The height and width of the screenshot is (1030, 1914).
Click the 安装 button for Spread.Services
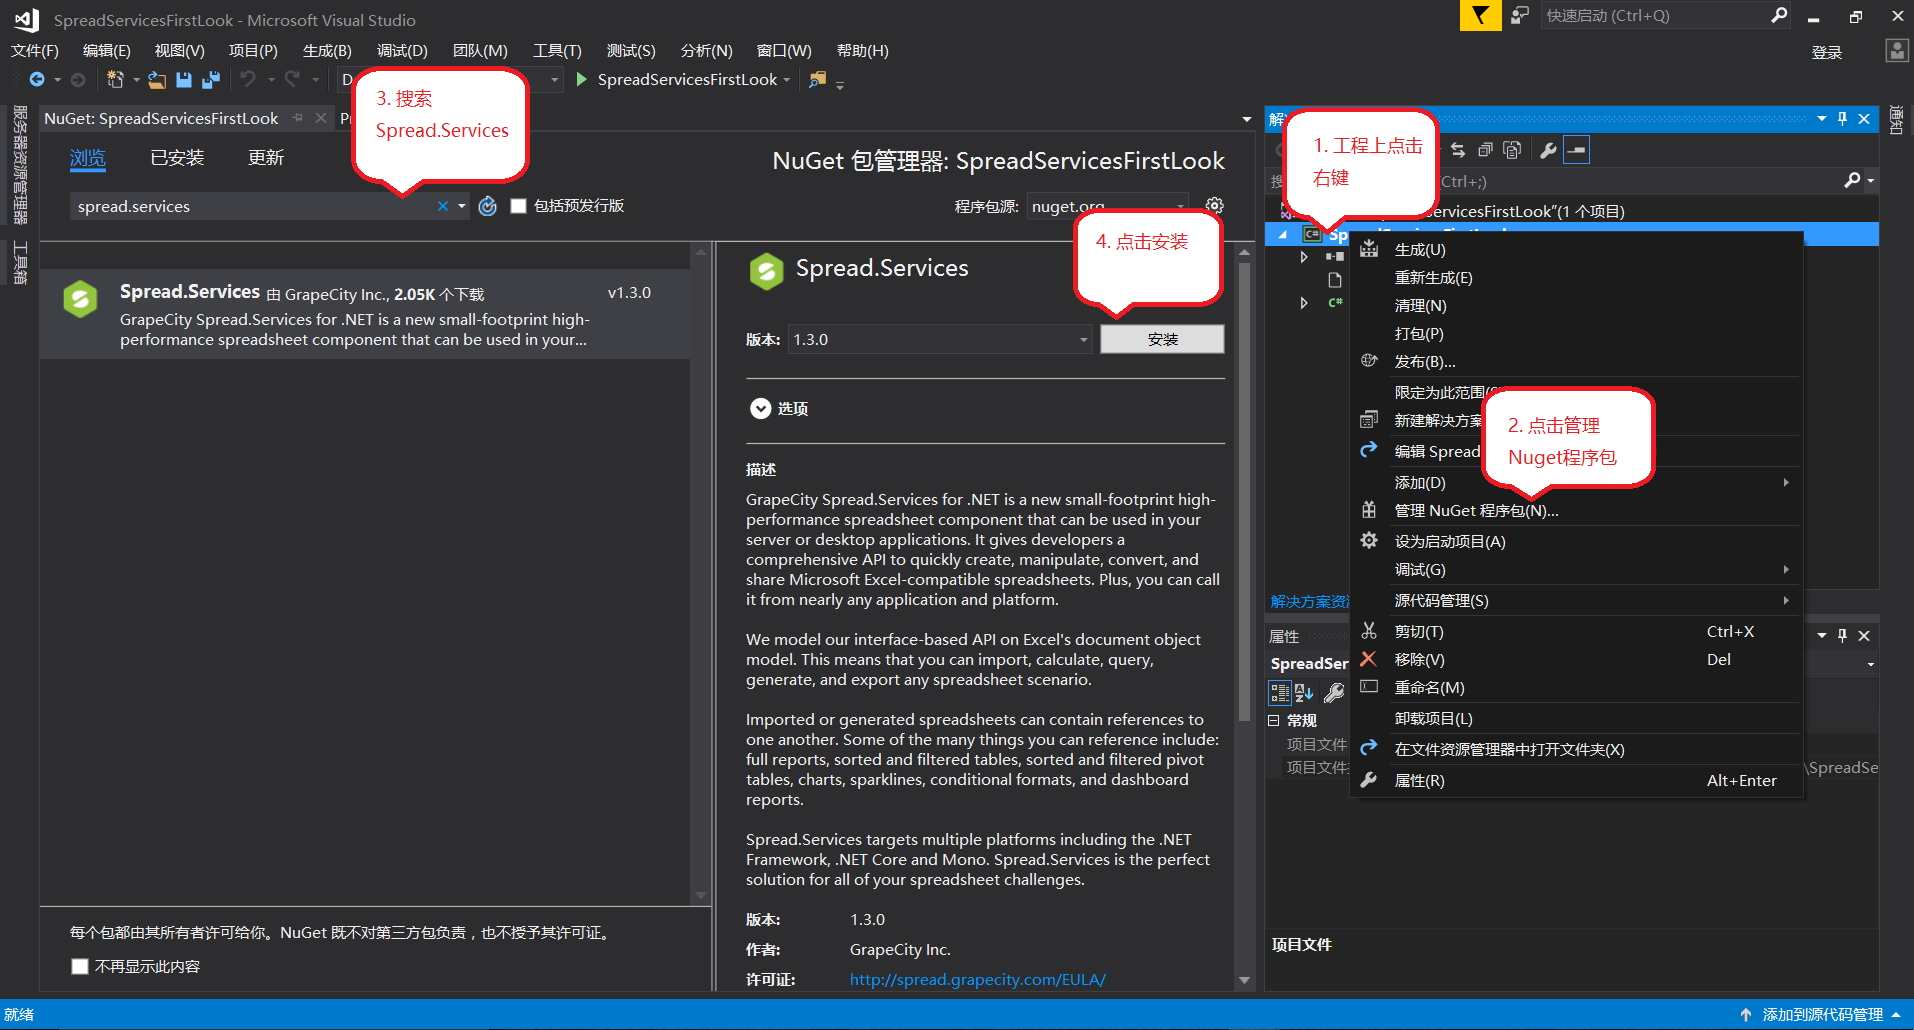(x=1162, y=339)
